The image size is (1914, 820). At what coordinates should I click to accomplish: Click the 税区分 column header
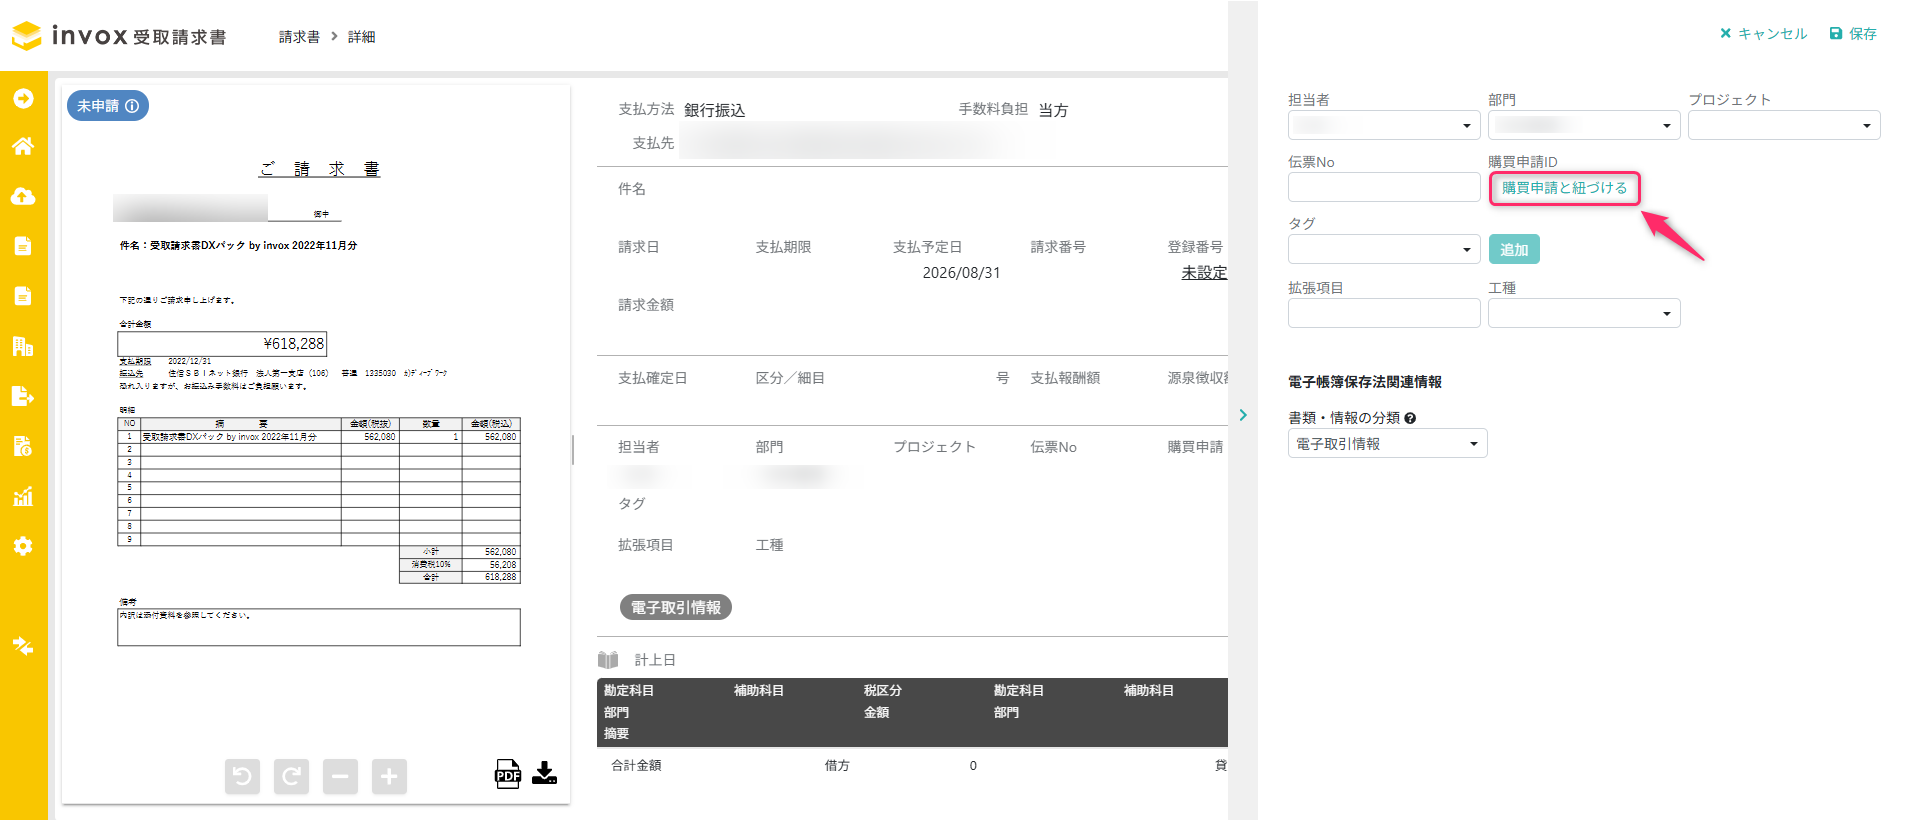coord(883,691)
